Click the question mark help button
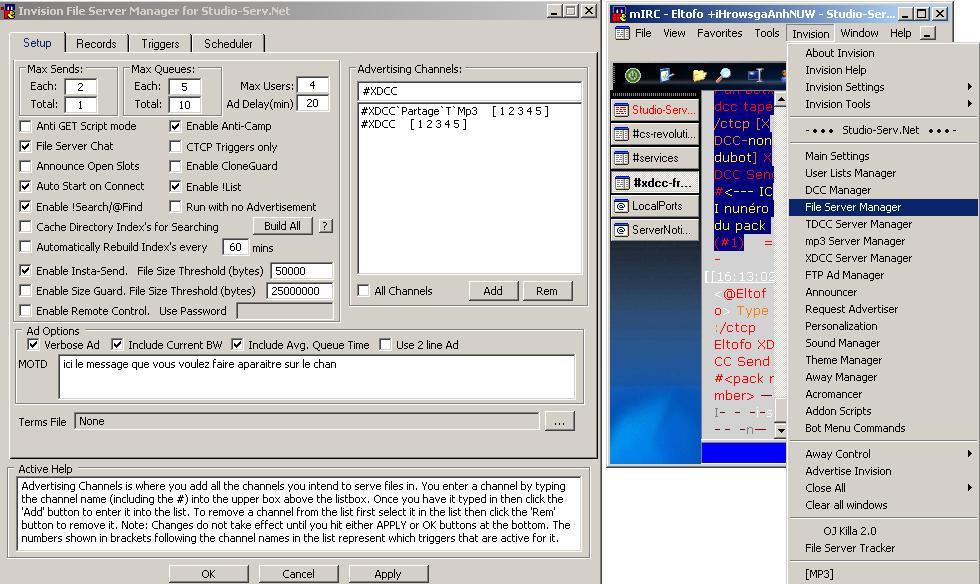980x584 pixels. pos(326,226)
